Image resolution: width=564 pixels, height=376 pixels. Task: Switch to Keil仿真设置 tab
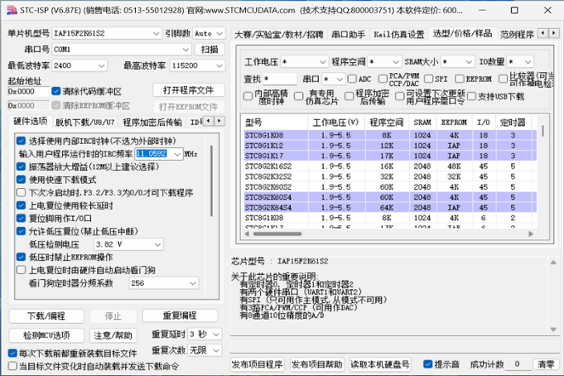[399, 35]
